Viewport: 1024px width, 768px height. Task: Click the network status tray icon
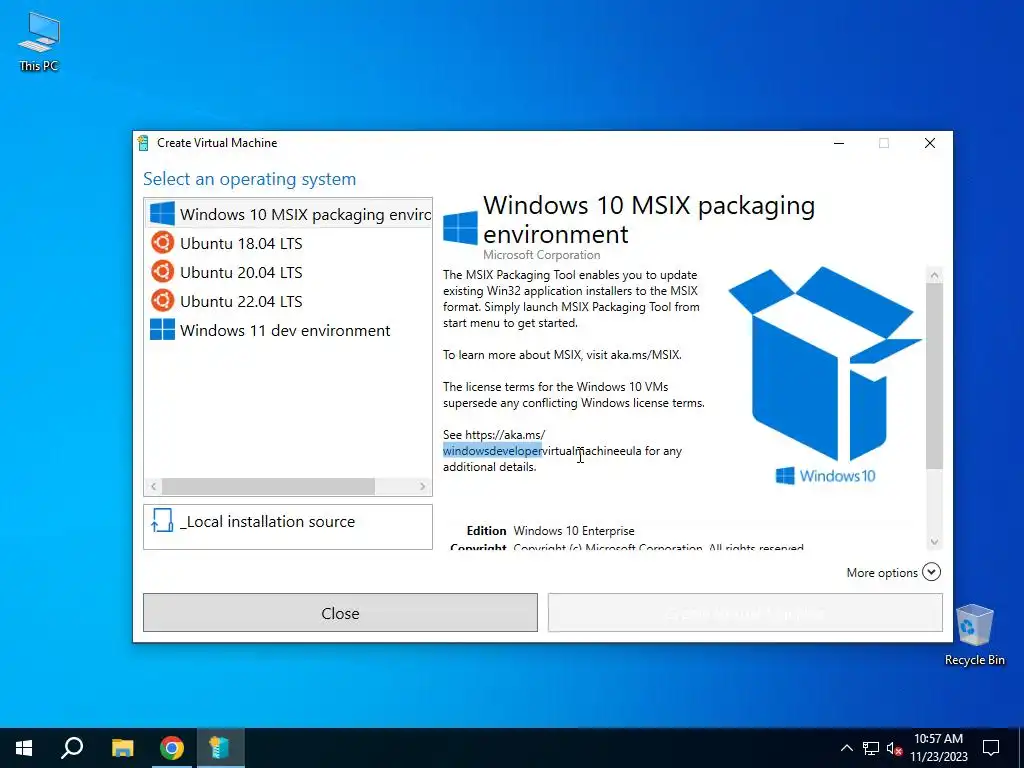click(871, 748)
